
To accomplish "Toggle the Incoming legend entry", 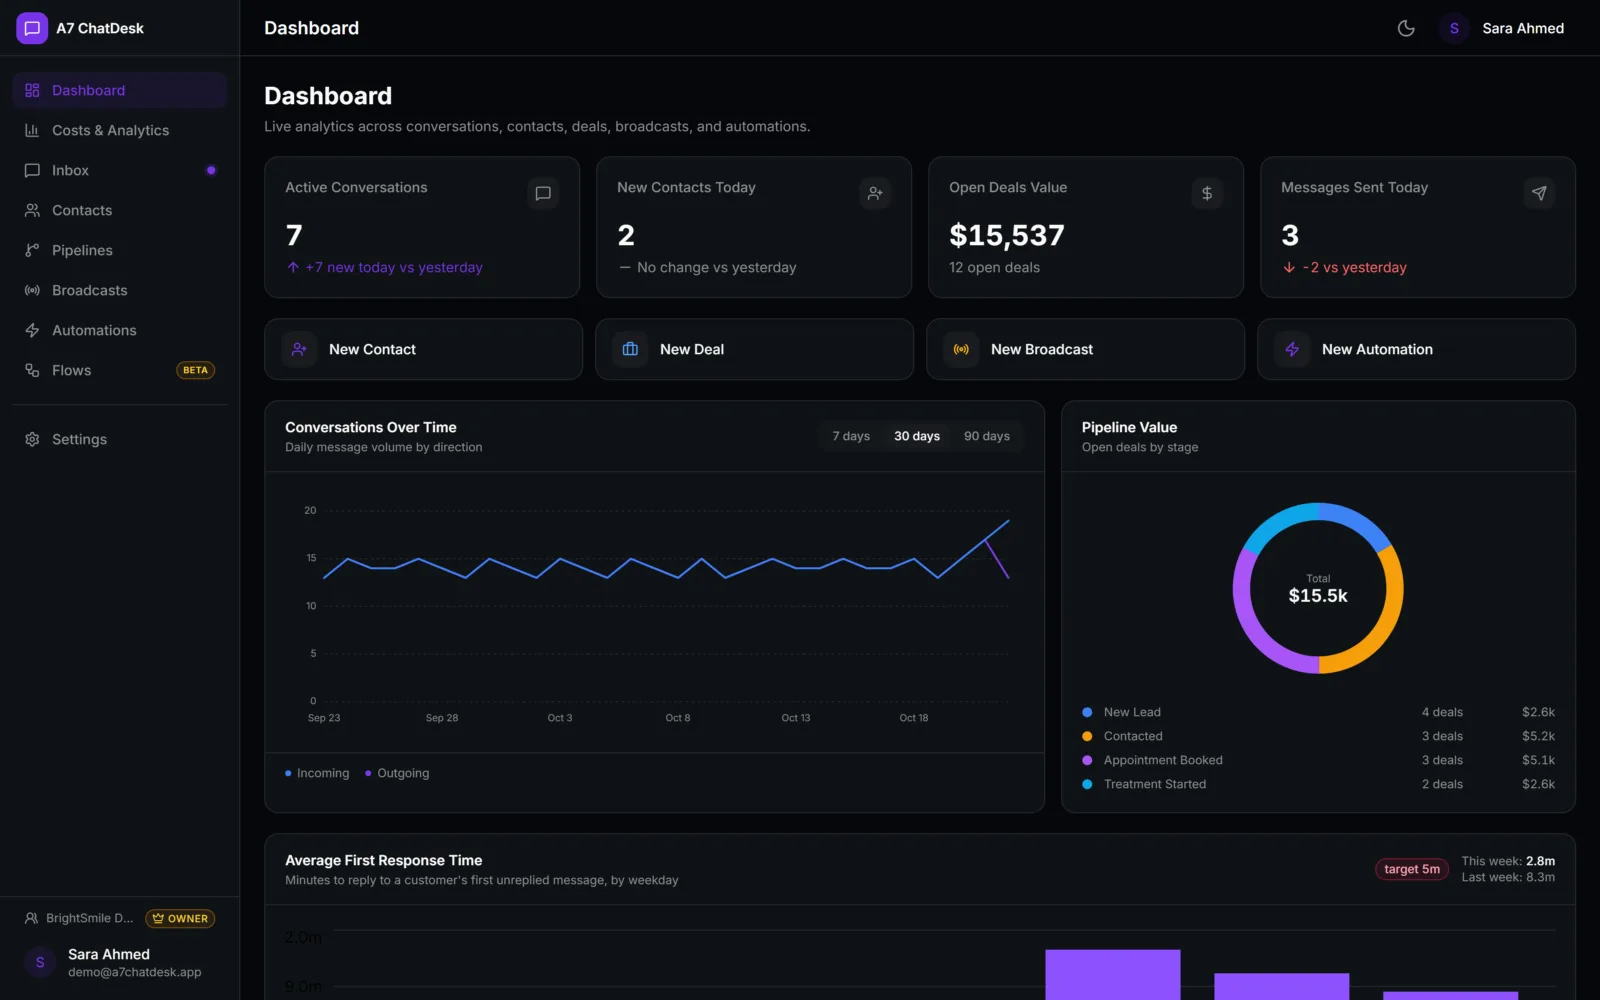I will (317, 773).
